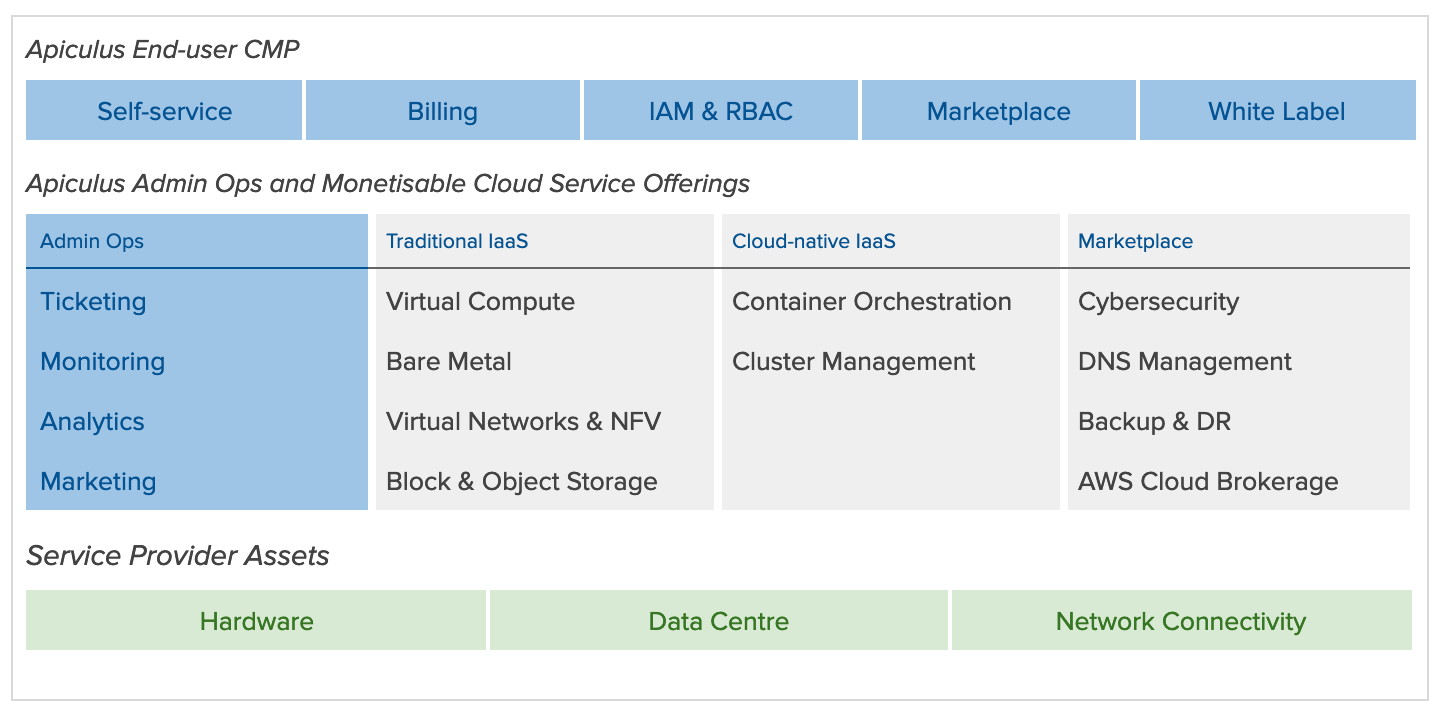Screen dimensions: 1442x716
Task: Click Virtual Networks & NFV
Action: pyautogui.click(x=523, y=422)
